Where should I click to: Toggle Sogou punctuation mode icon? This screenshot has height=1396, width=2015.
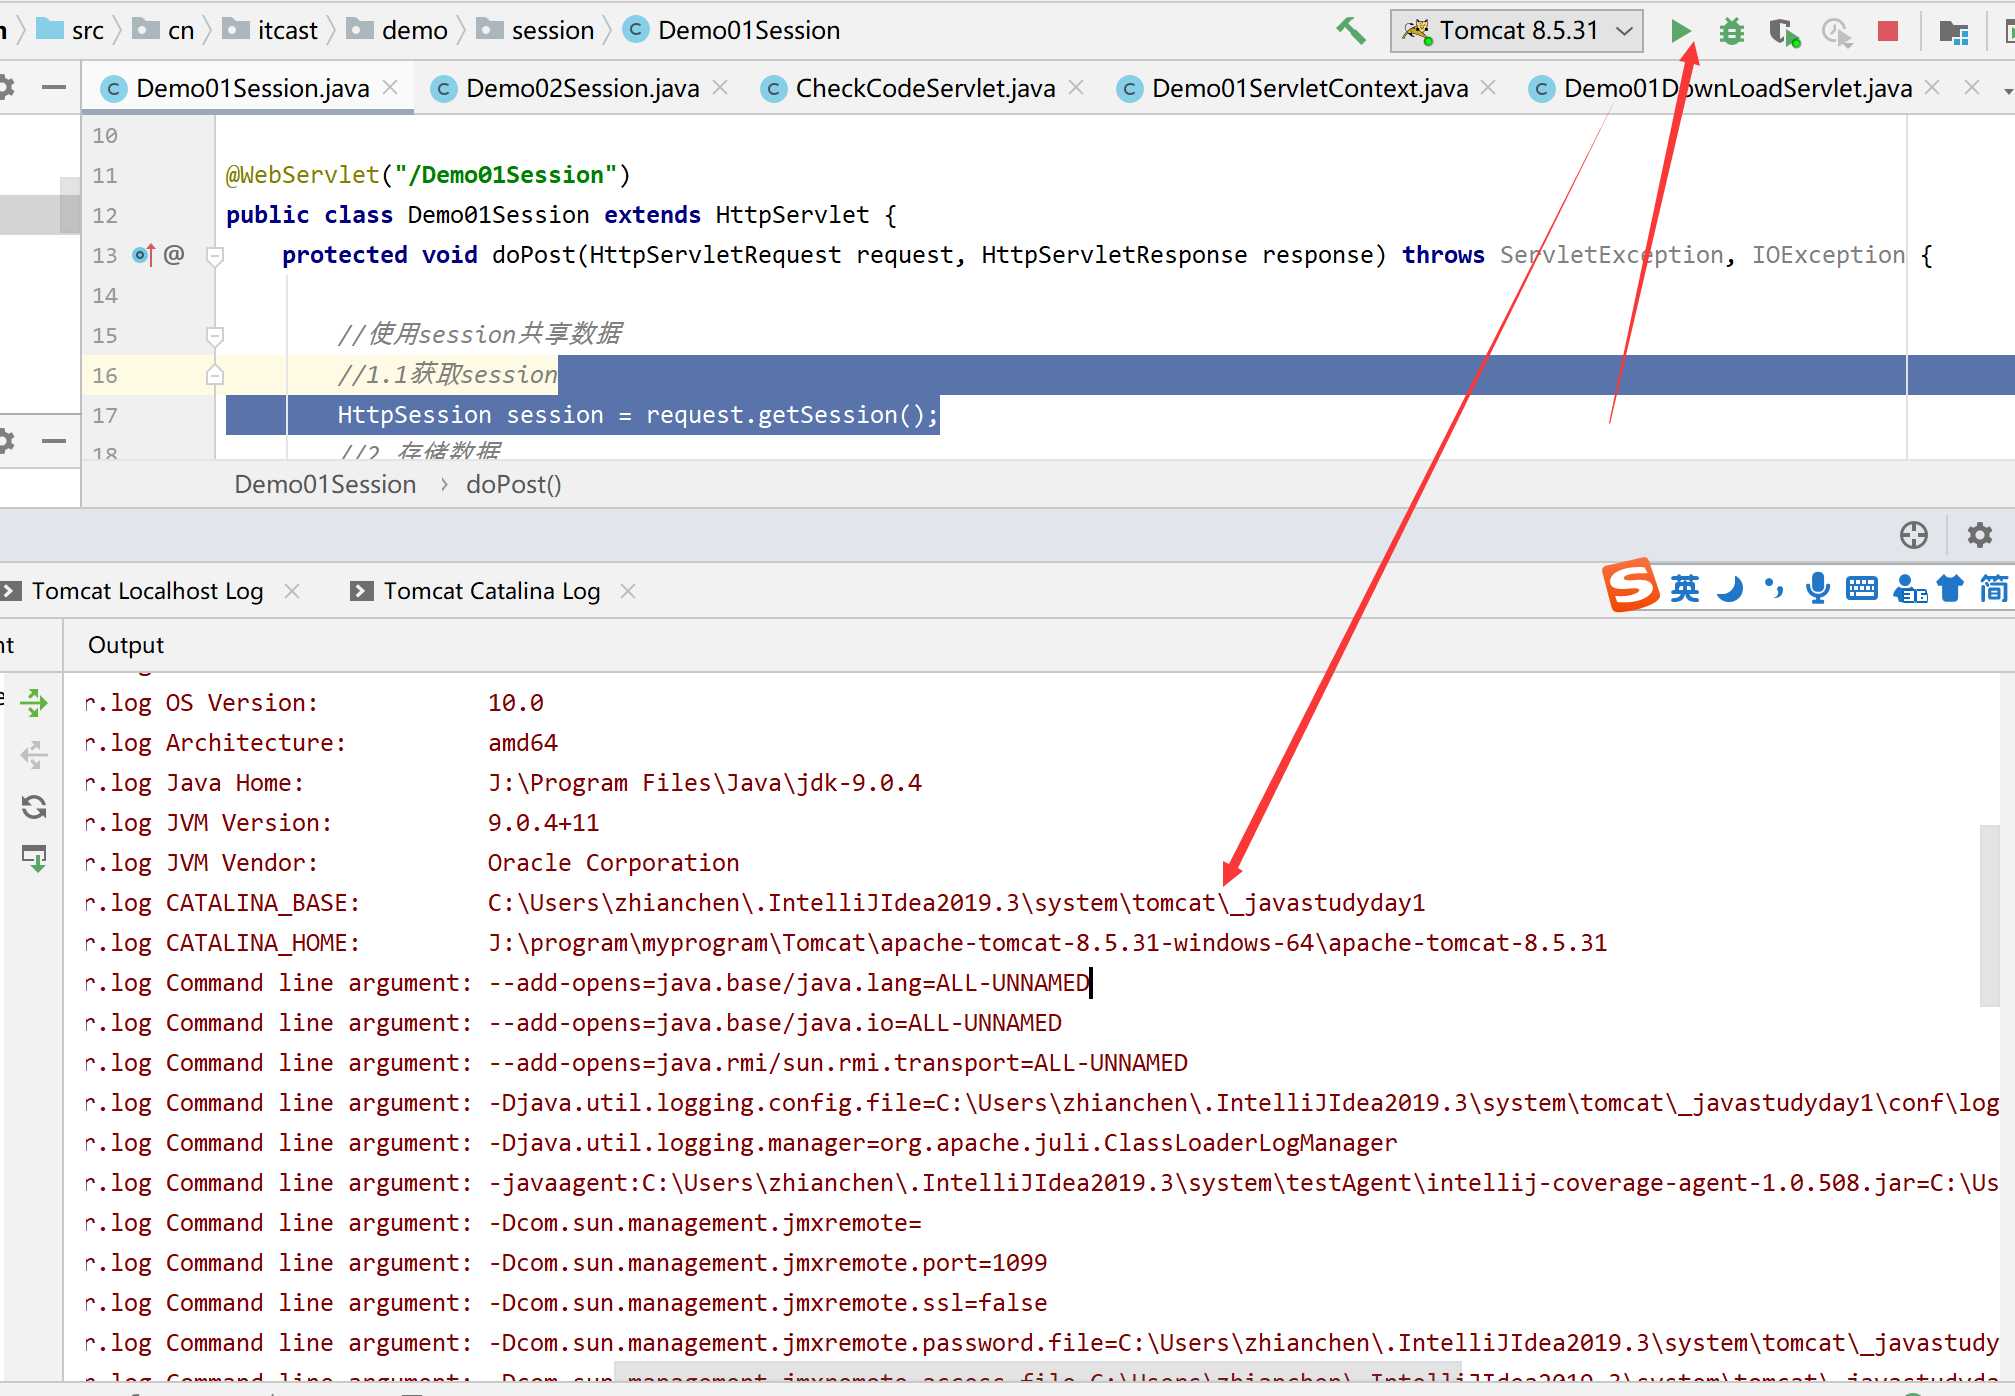pyautogui.click(x=1774, y=589)
